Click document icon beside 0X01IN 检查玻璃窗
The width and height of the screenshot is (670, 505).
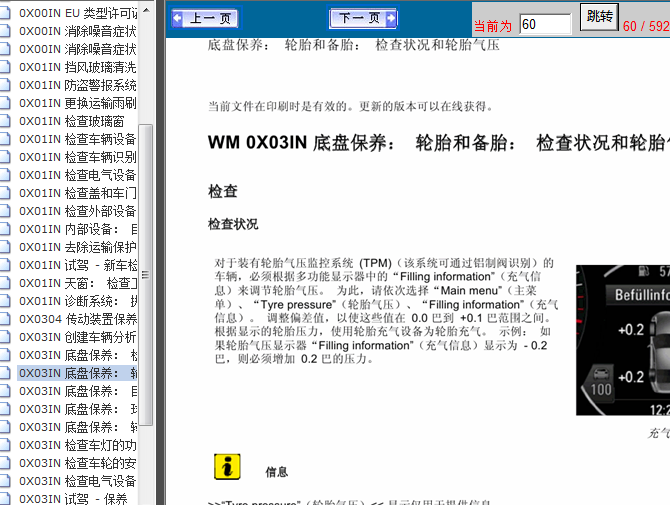(5, 121)
